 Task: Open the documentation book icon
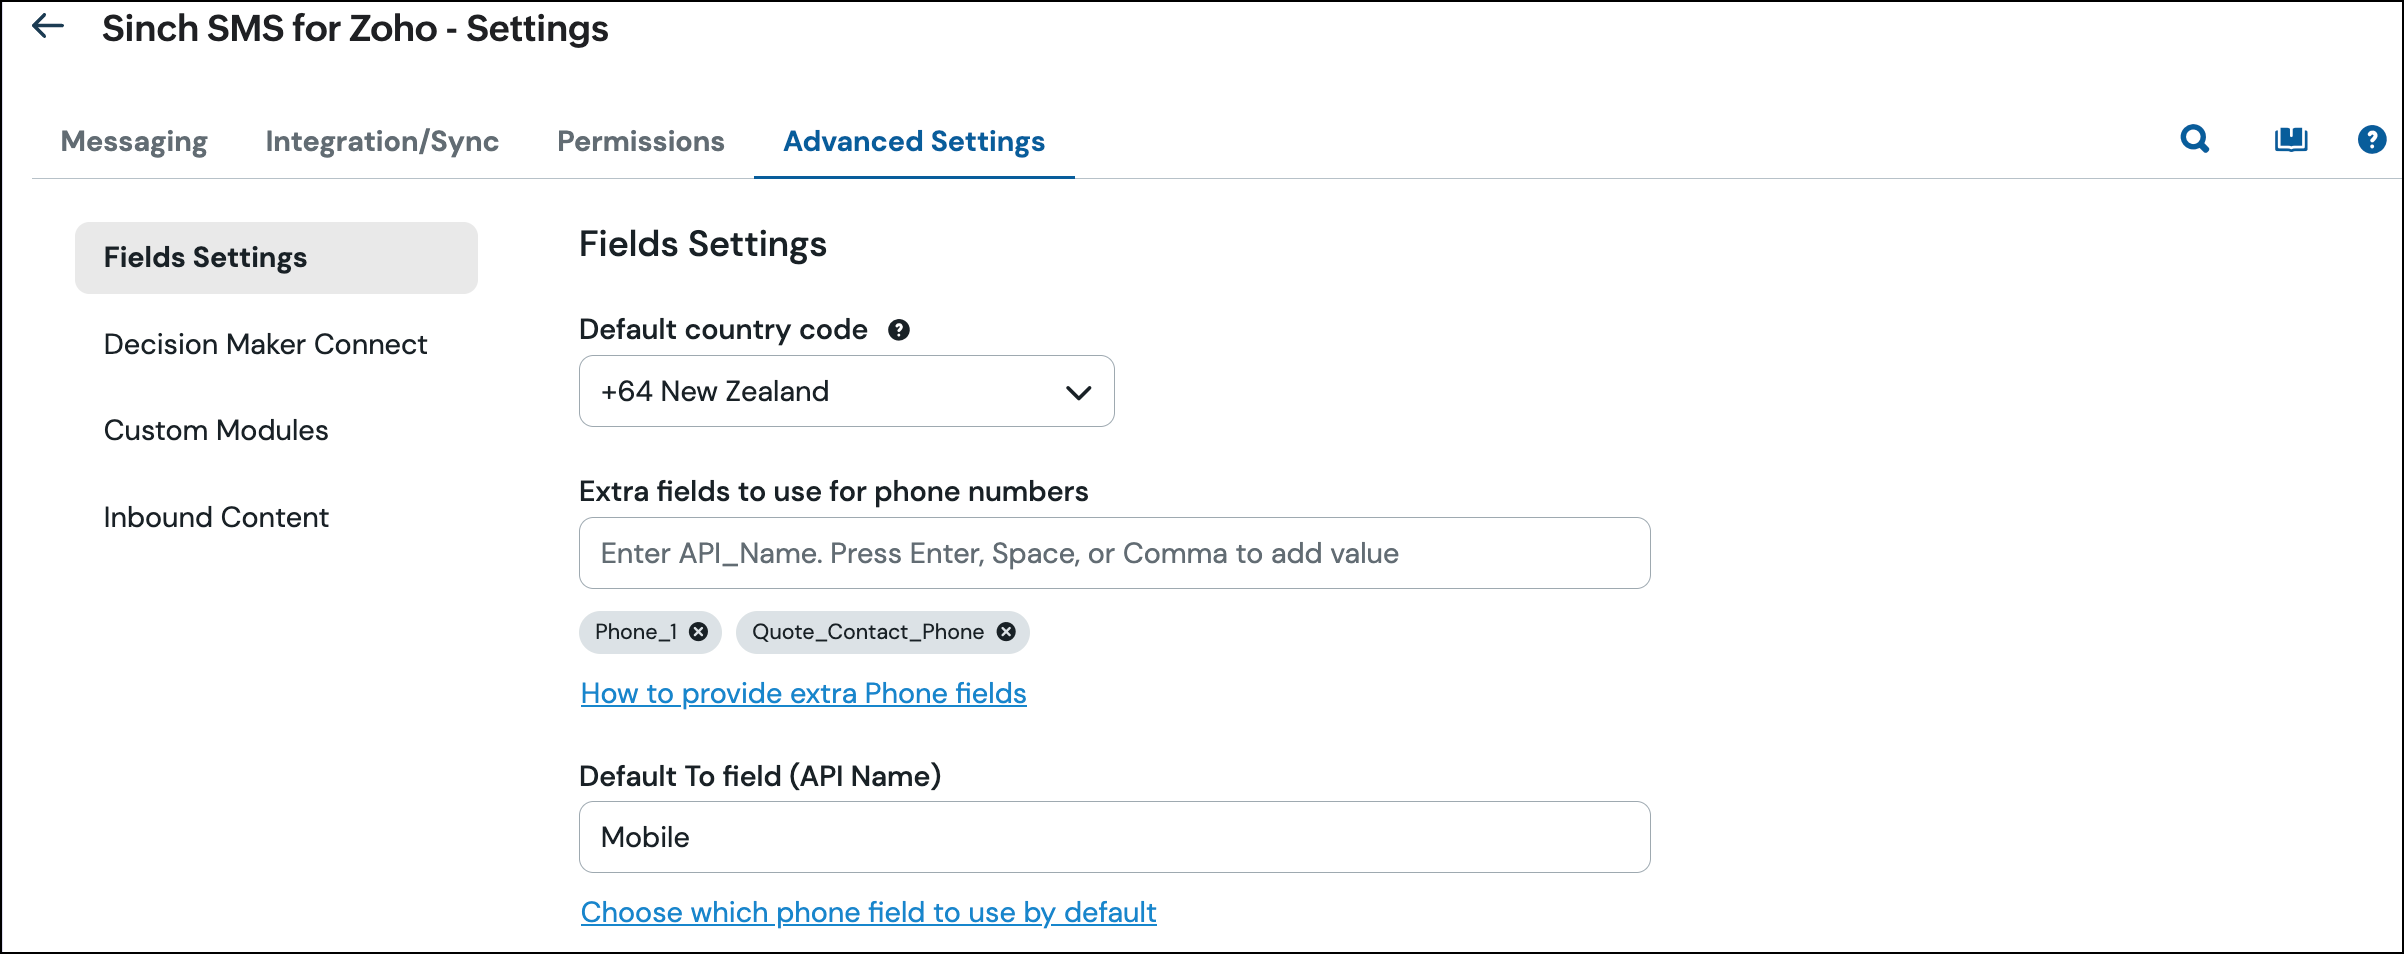pyautogui.click(x=2290, y=139)
